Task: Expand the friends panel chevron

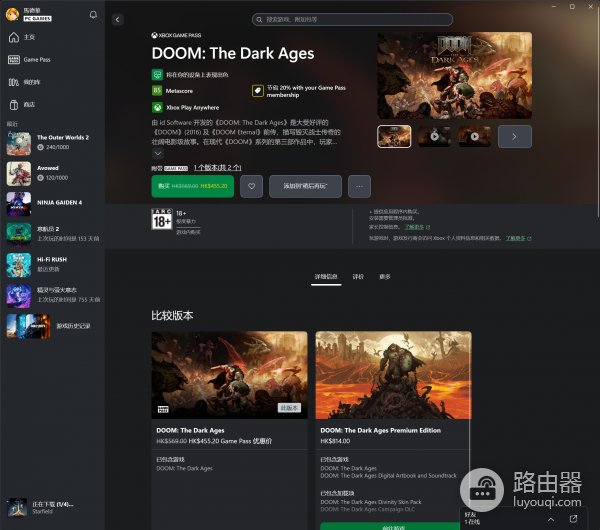Action: tap(551, 519)
